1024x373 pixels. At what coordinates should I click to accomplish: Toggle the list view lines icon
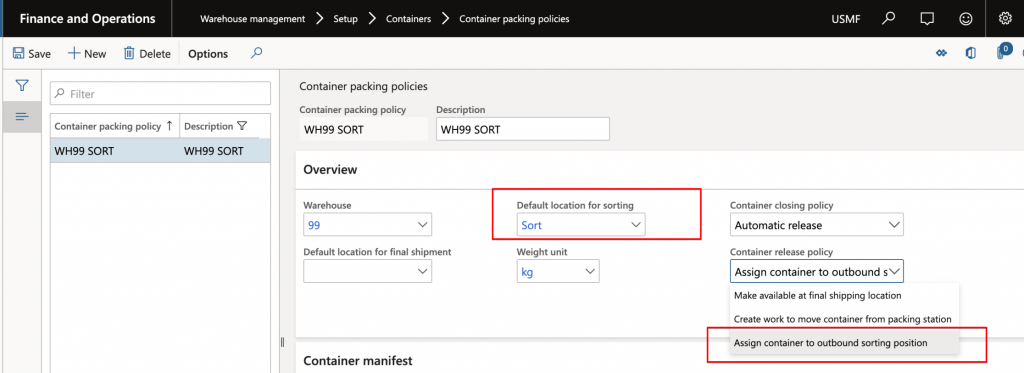[22, 116]
